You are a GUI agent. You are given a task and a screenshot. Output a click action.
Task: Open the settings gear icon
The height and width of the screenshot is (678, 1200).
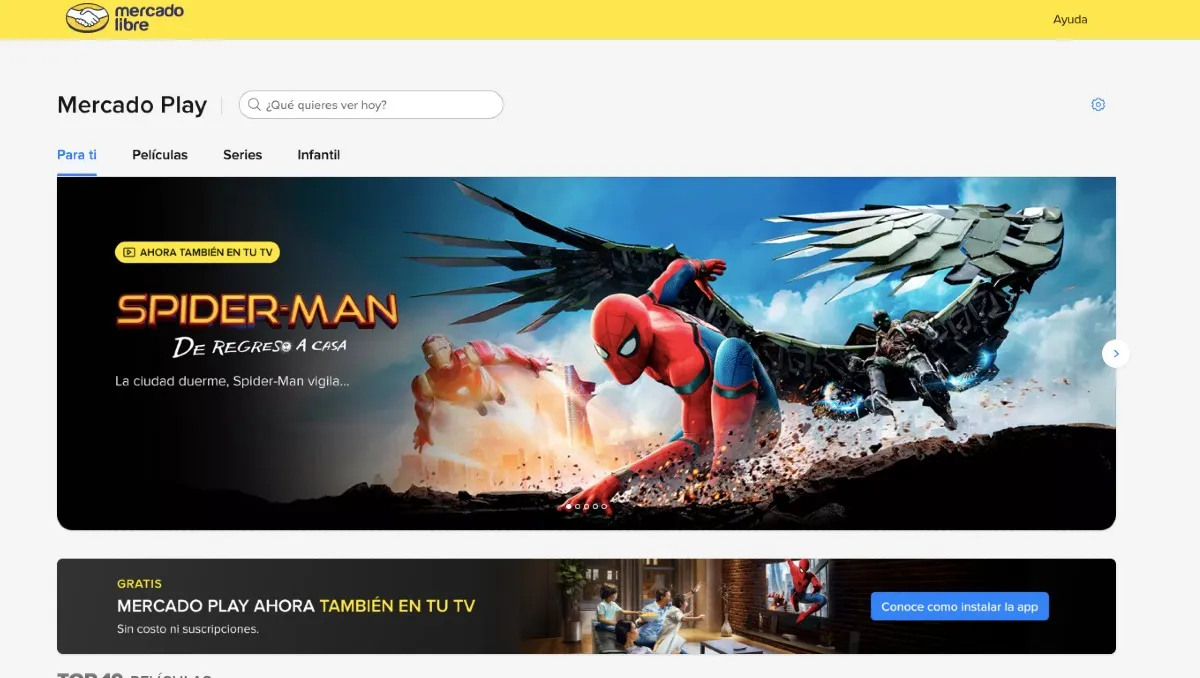1098,105
